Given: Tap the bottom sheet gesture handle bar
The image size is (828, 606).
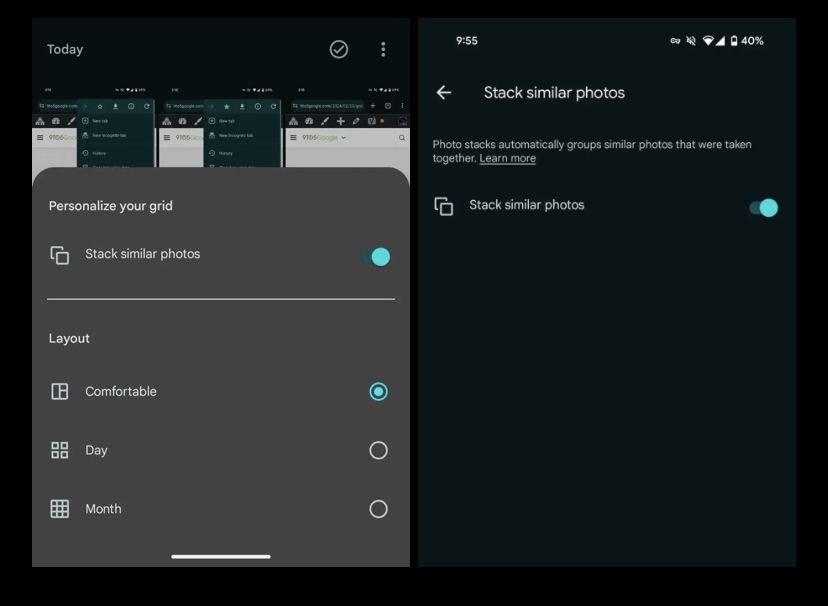Looking at the screenshot, I should 221,556.
